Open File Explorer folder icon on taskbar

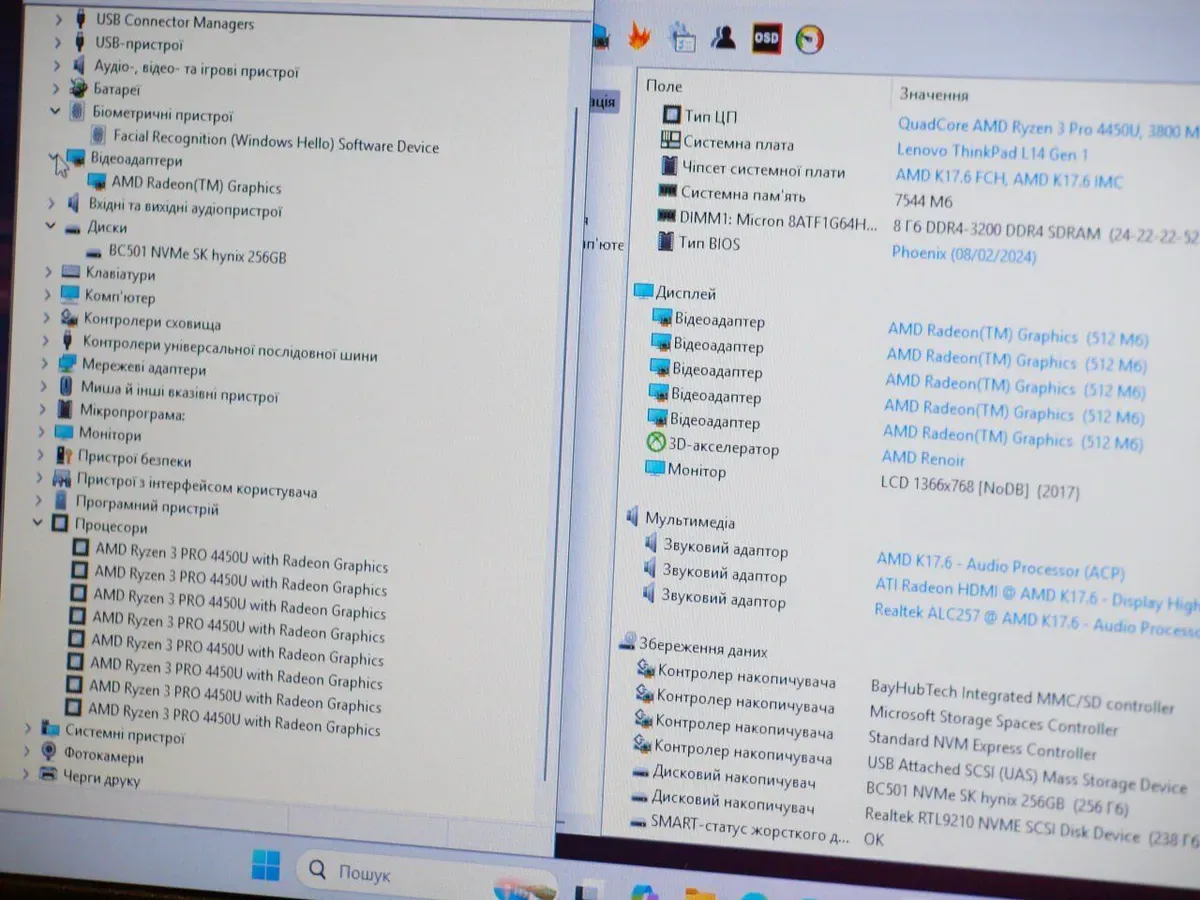699,893
